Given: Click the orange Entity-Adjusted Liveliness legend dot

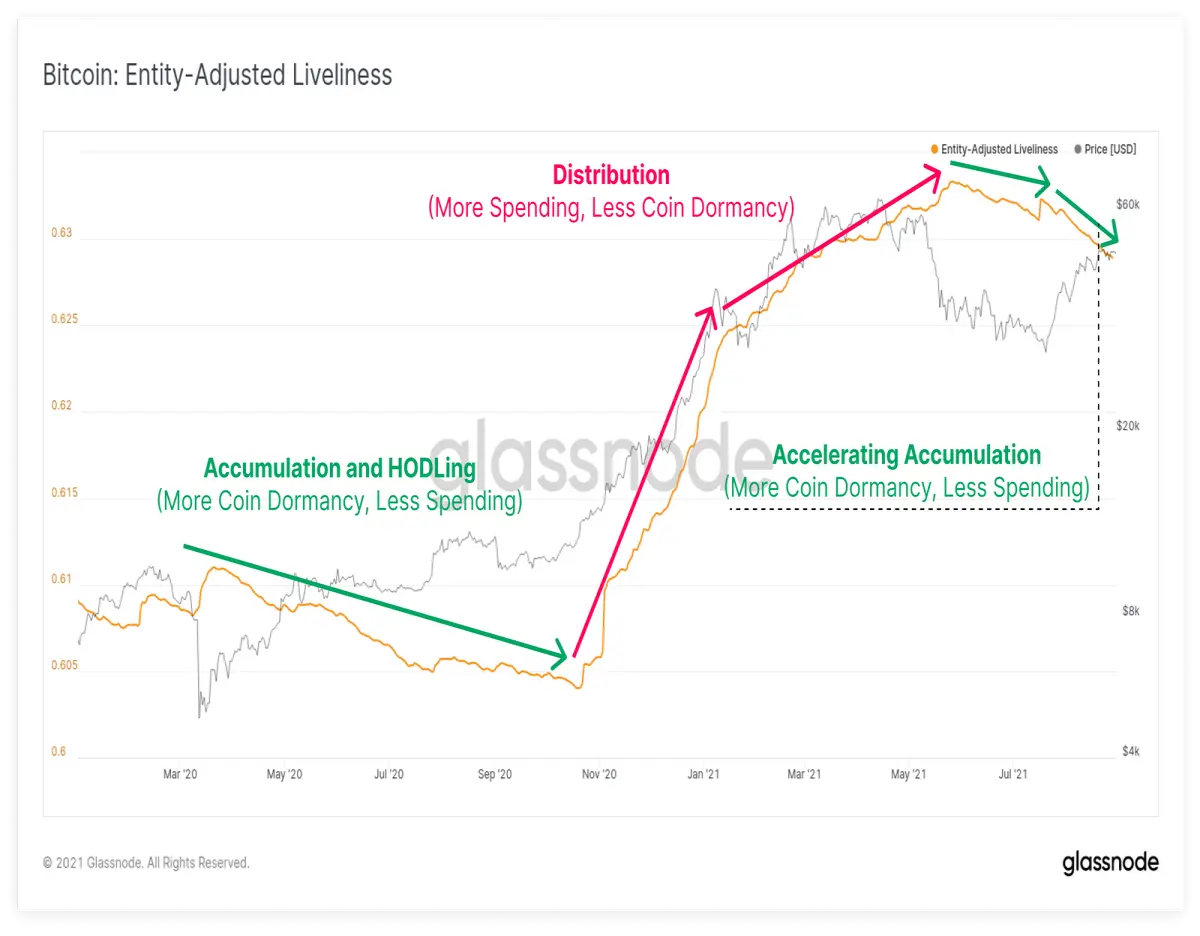Looking at the screenshot, I should (x=934, y=149).
